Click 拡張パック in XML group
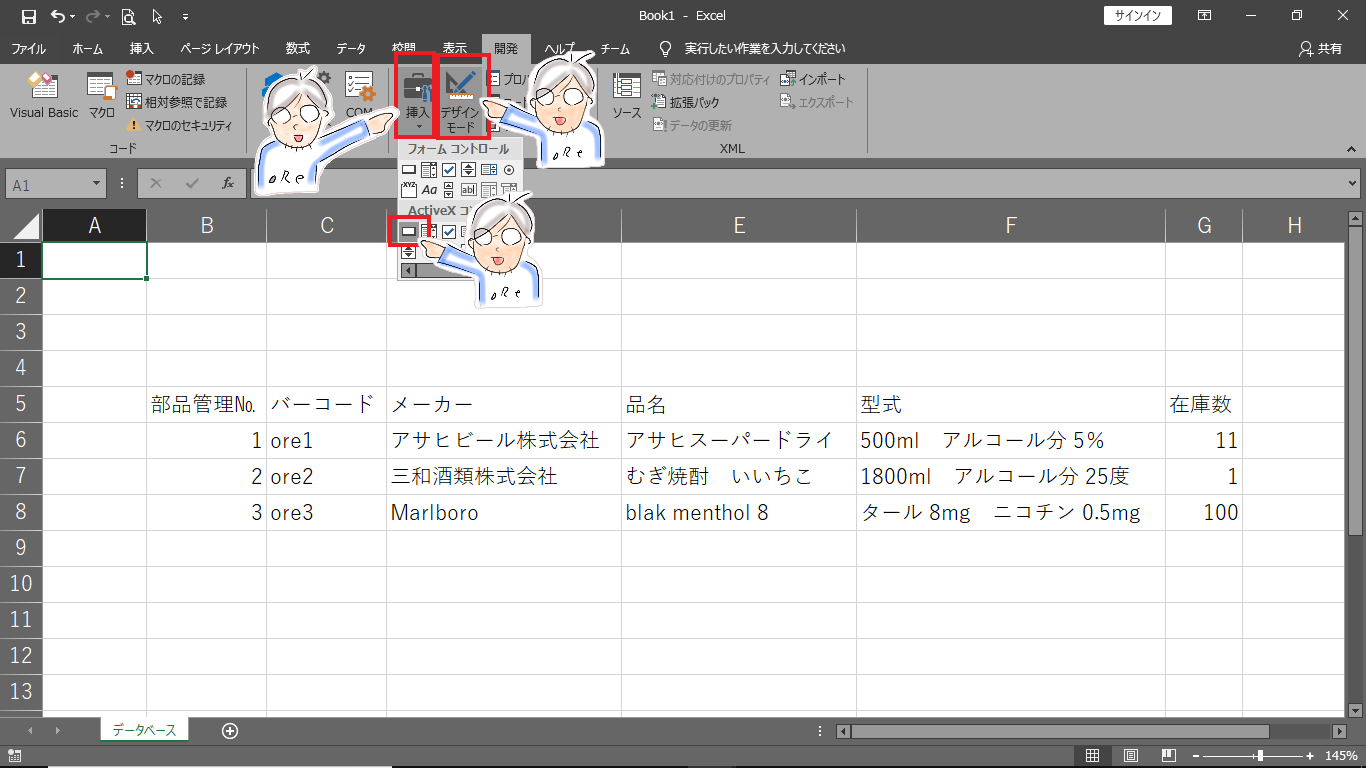This screenshot has width=1366, height=768. (685, 102)
